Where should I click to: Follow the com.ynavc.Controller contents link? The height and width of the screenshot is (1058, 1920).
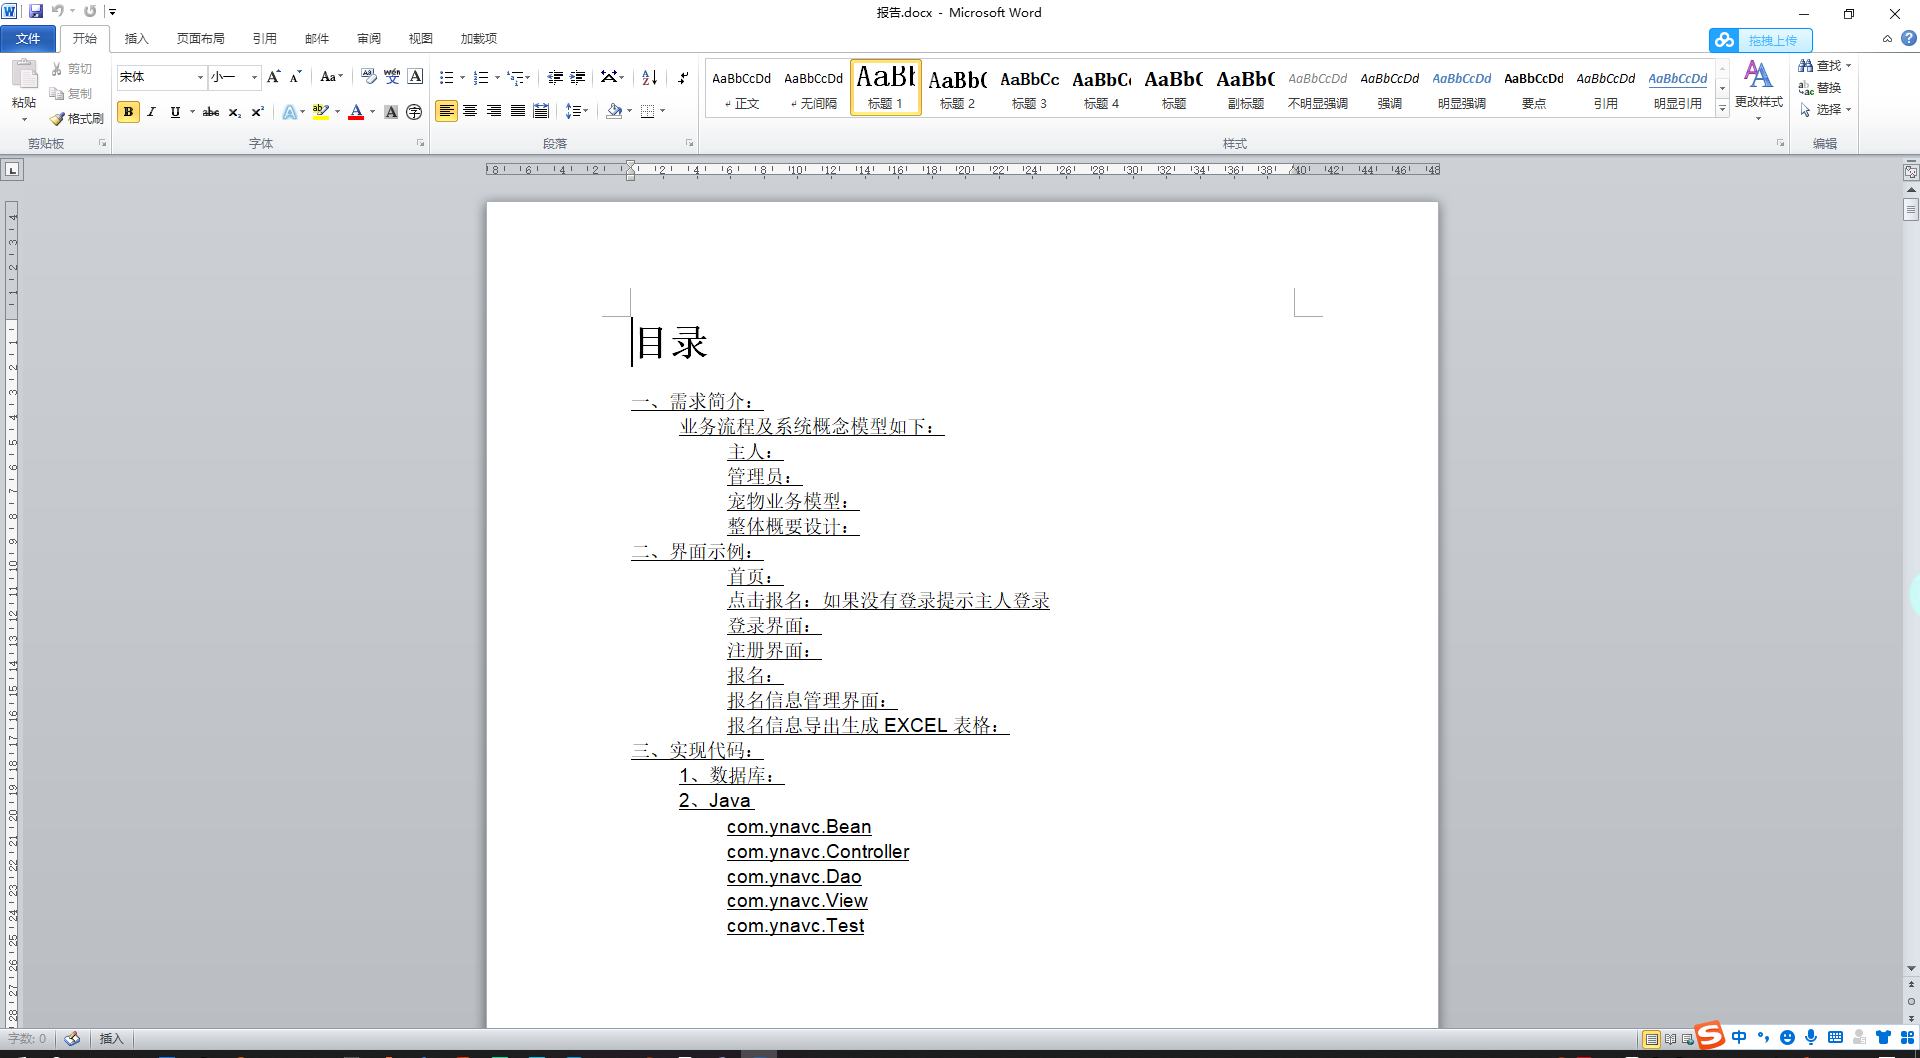click(x=818, y=852)
